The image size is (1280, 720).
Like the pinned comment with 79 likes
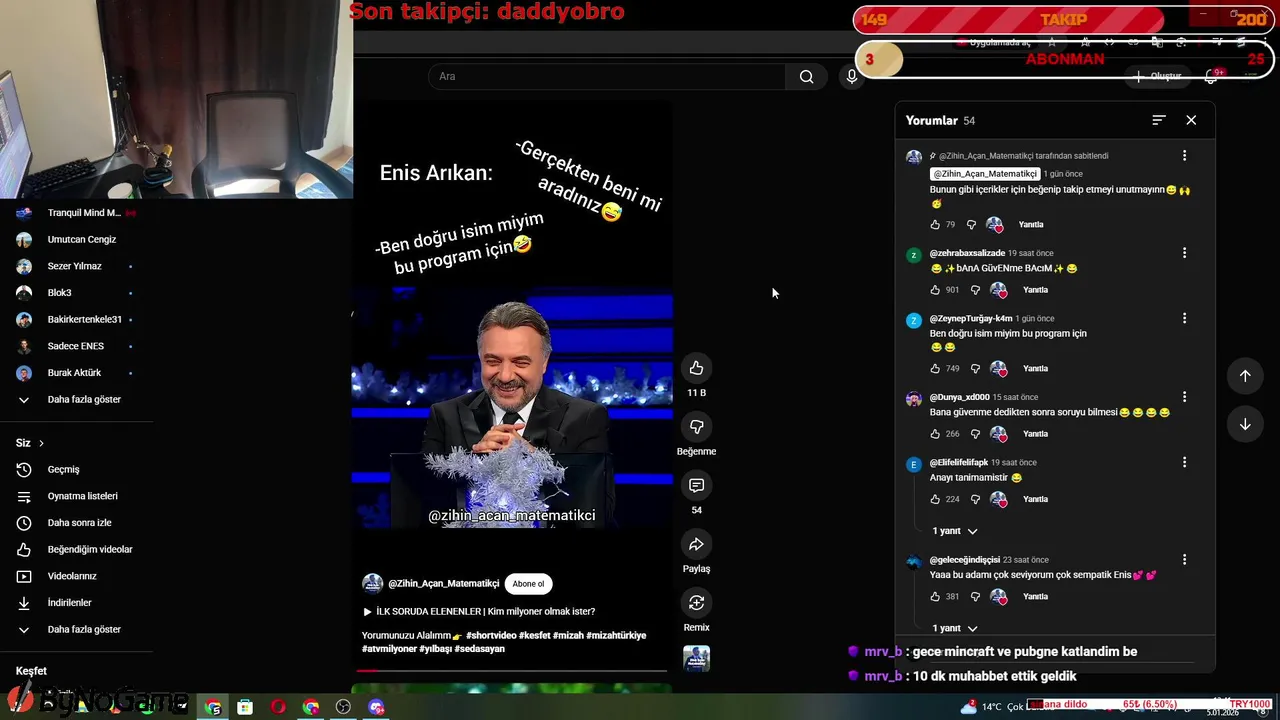click(x=935, y=225)
